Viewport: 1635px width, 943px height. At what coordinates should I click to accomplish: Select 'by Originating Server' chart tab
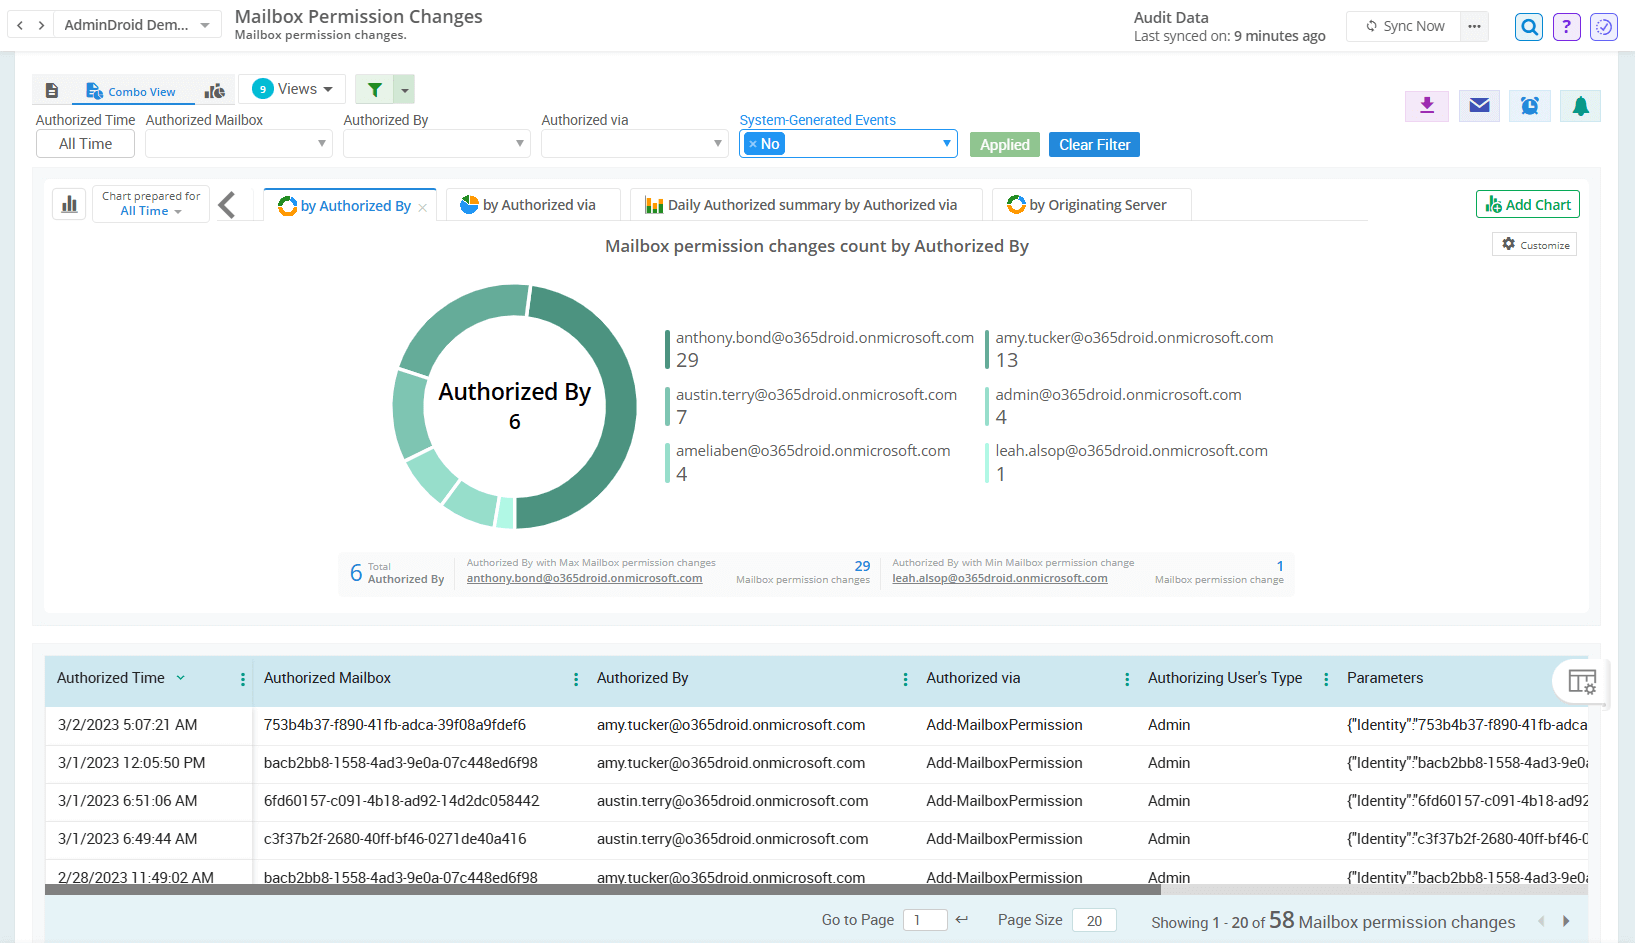pyautogui.click(x=1091, y=205)
